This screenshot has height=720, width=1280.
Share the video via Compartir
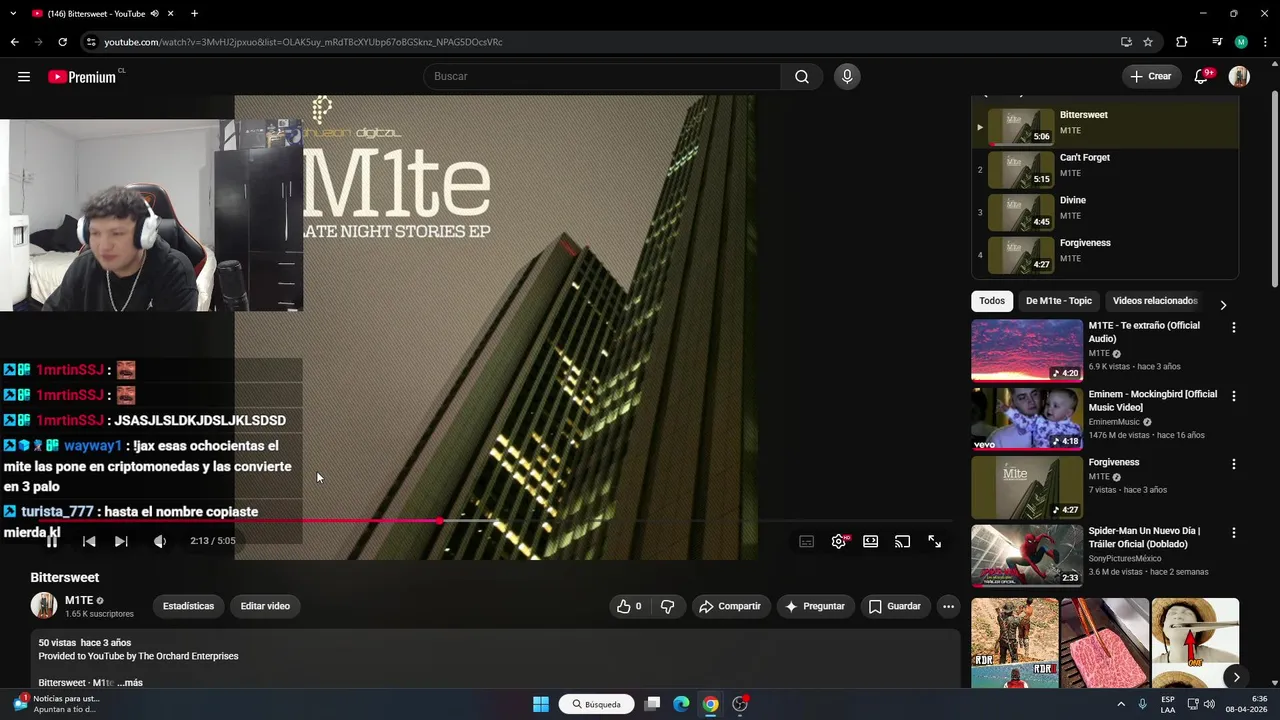(730, 606)
